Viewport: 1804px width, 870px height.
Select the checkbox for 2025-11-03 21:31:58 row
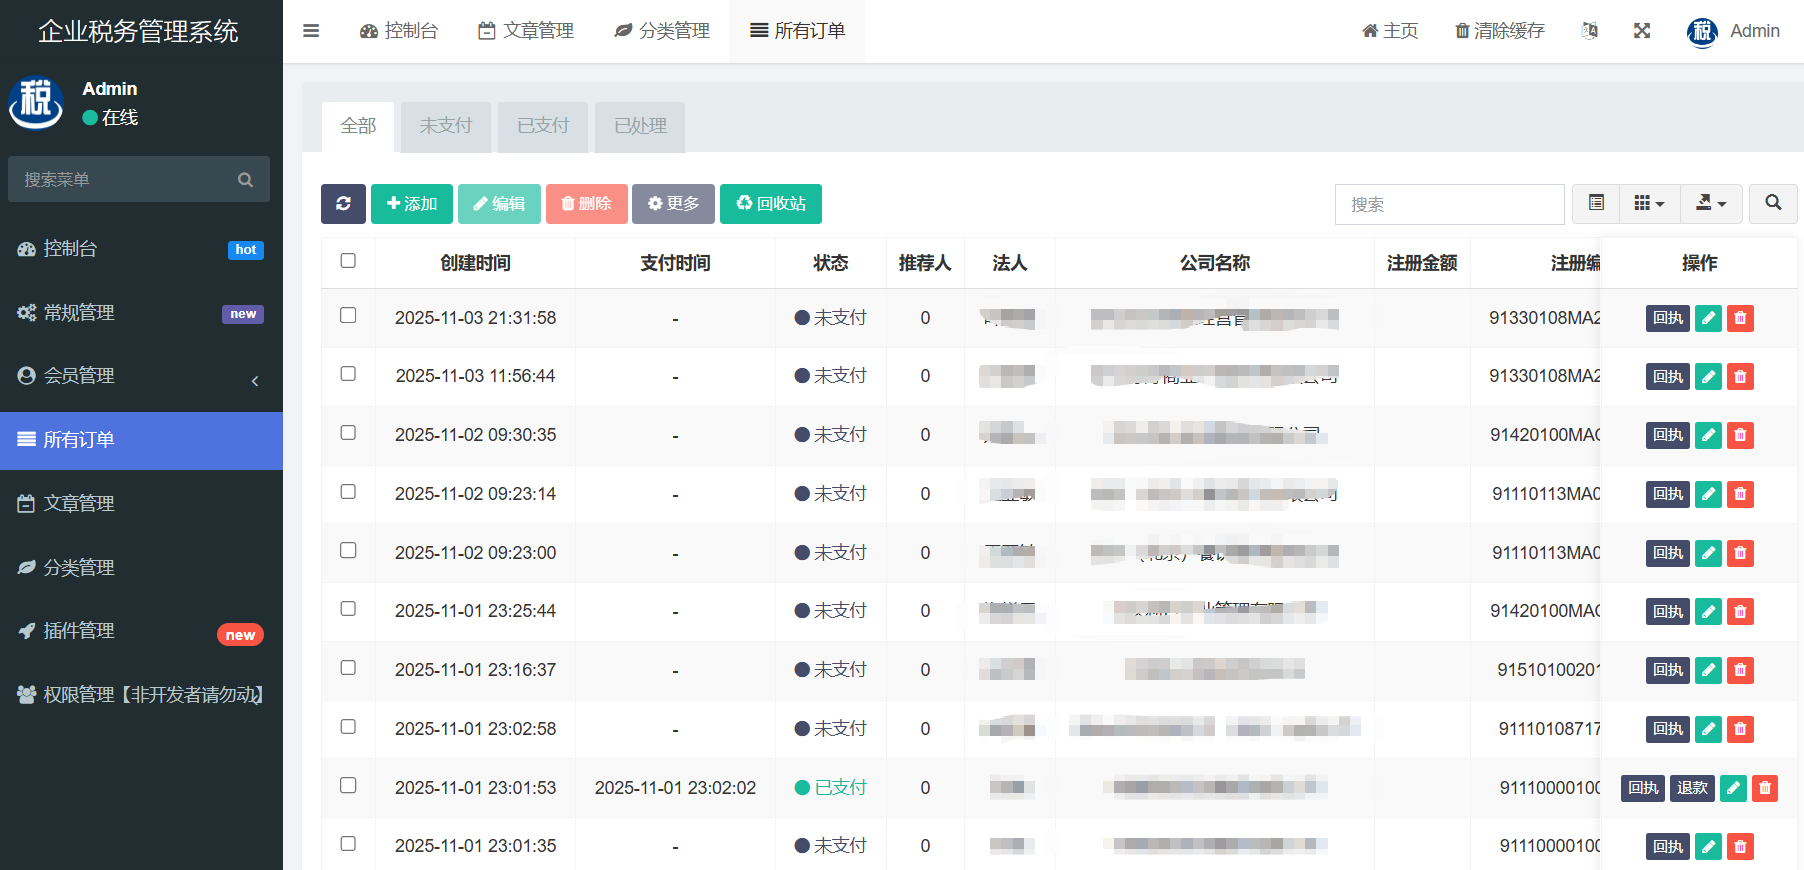[x=348, y=316]
